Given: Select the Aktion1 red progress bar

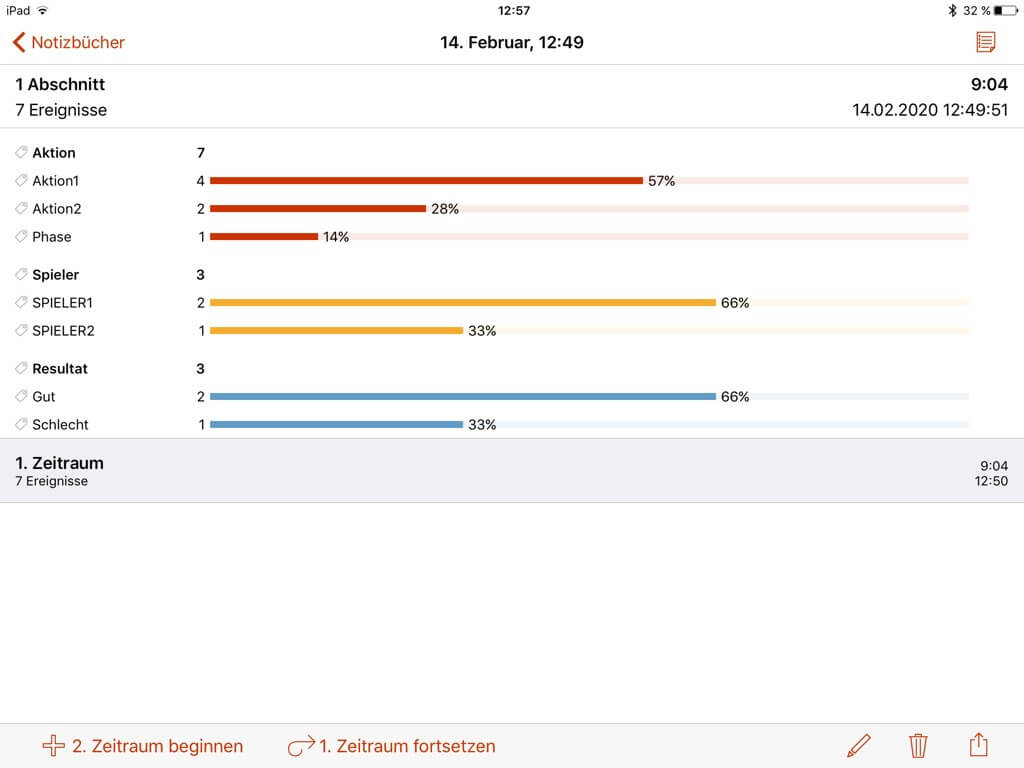Looking at the screenshot, I should click(426, 181).
